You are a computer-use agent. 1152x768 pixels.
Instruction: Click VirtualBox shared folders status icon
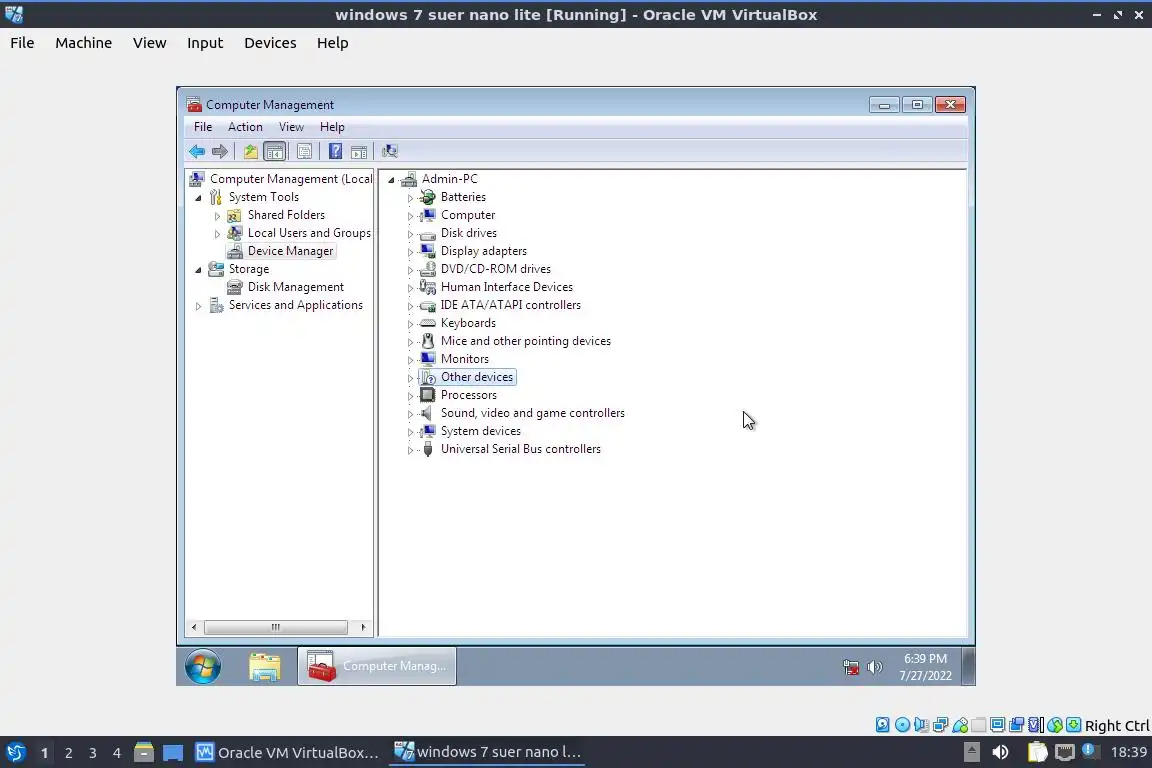click(979, 725)
